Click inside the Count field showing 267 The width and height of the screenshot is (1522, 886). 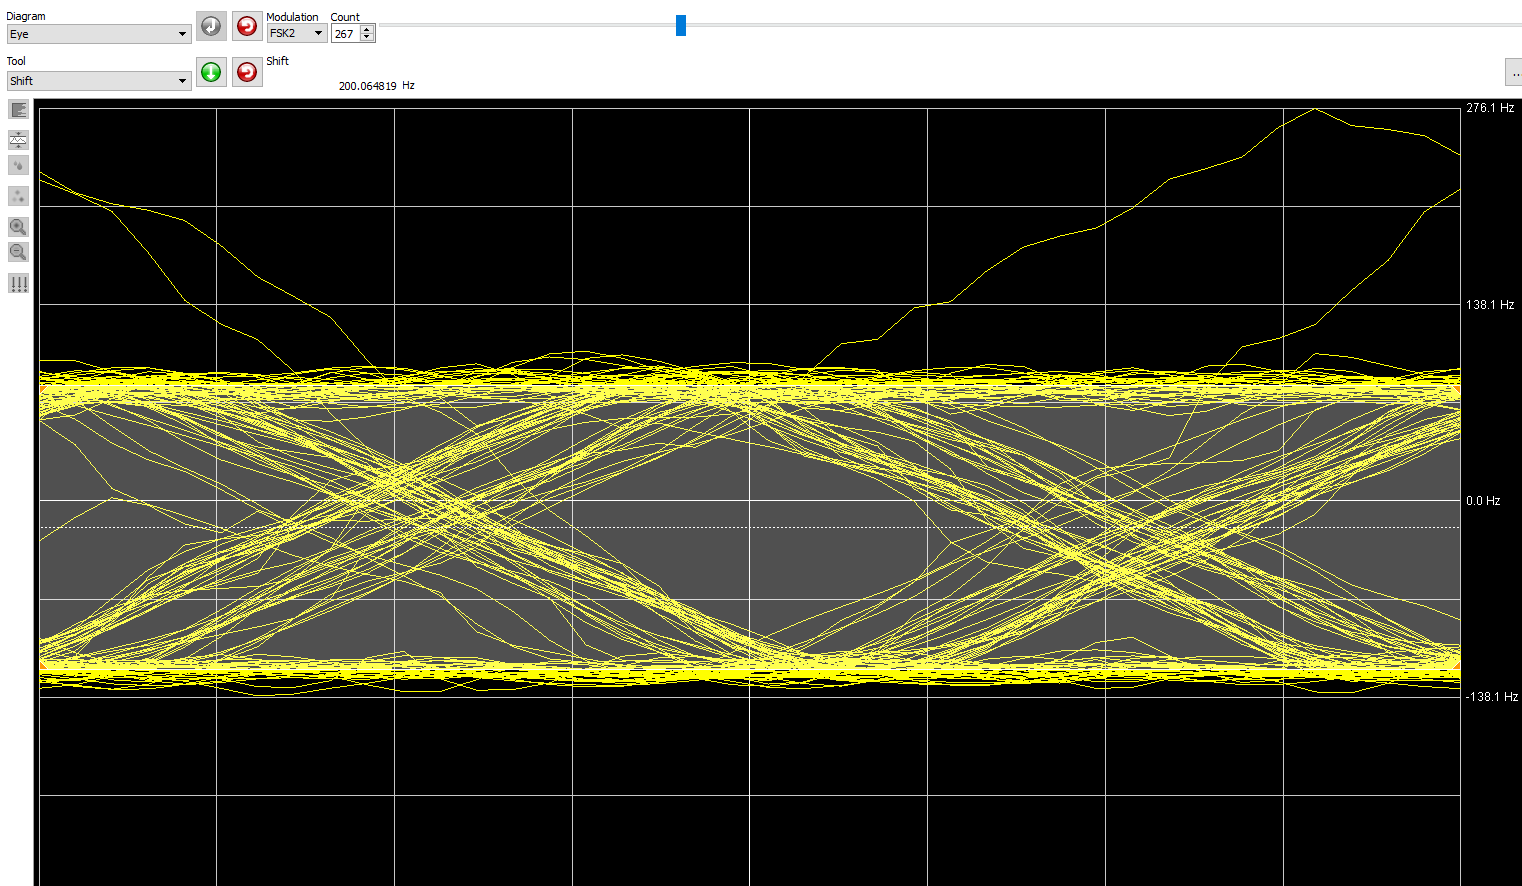(345, 34)
